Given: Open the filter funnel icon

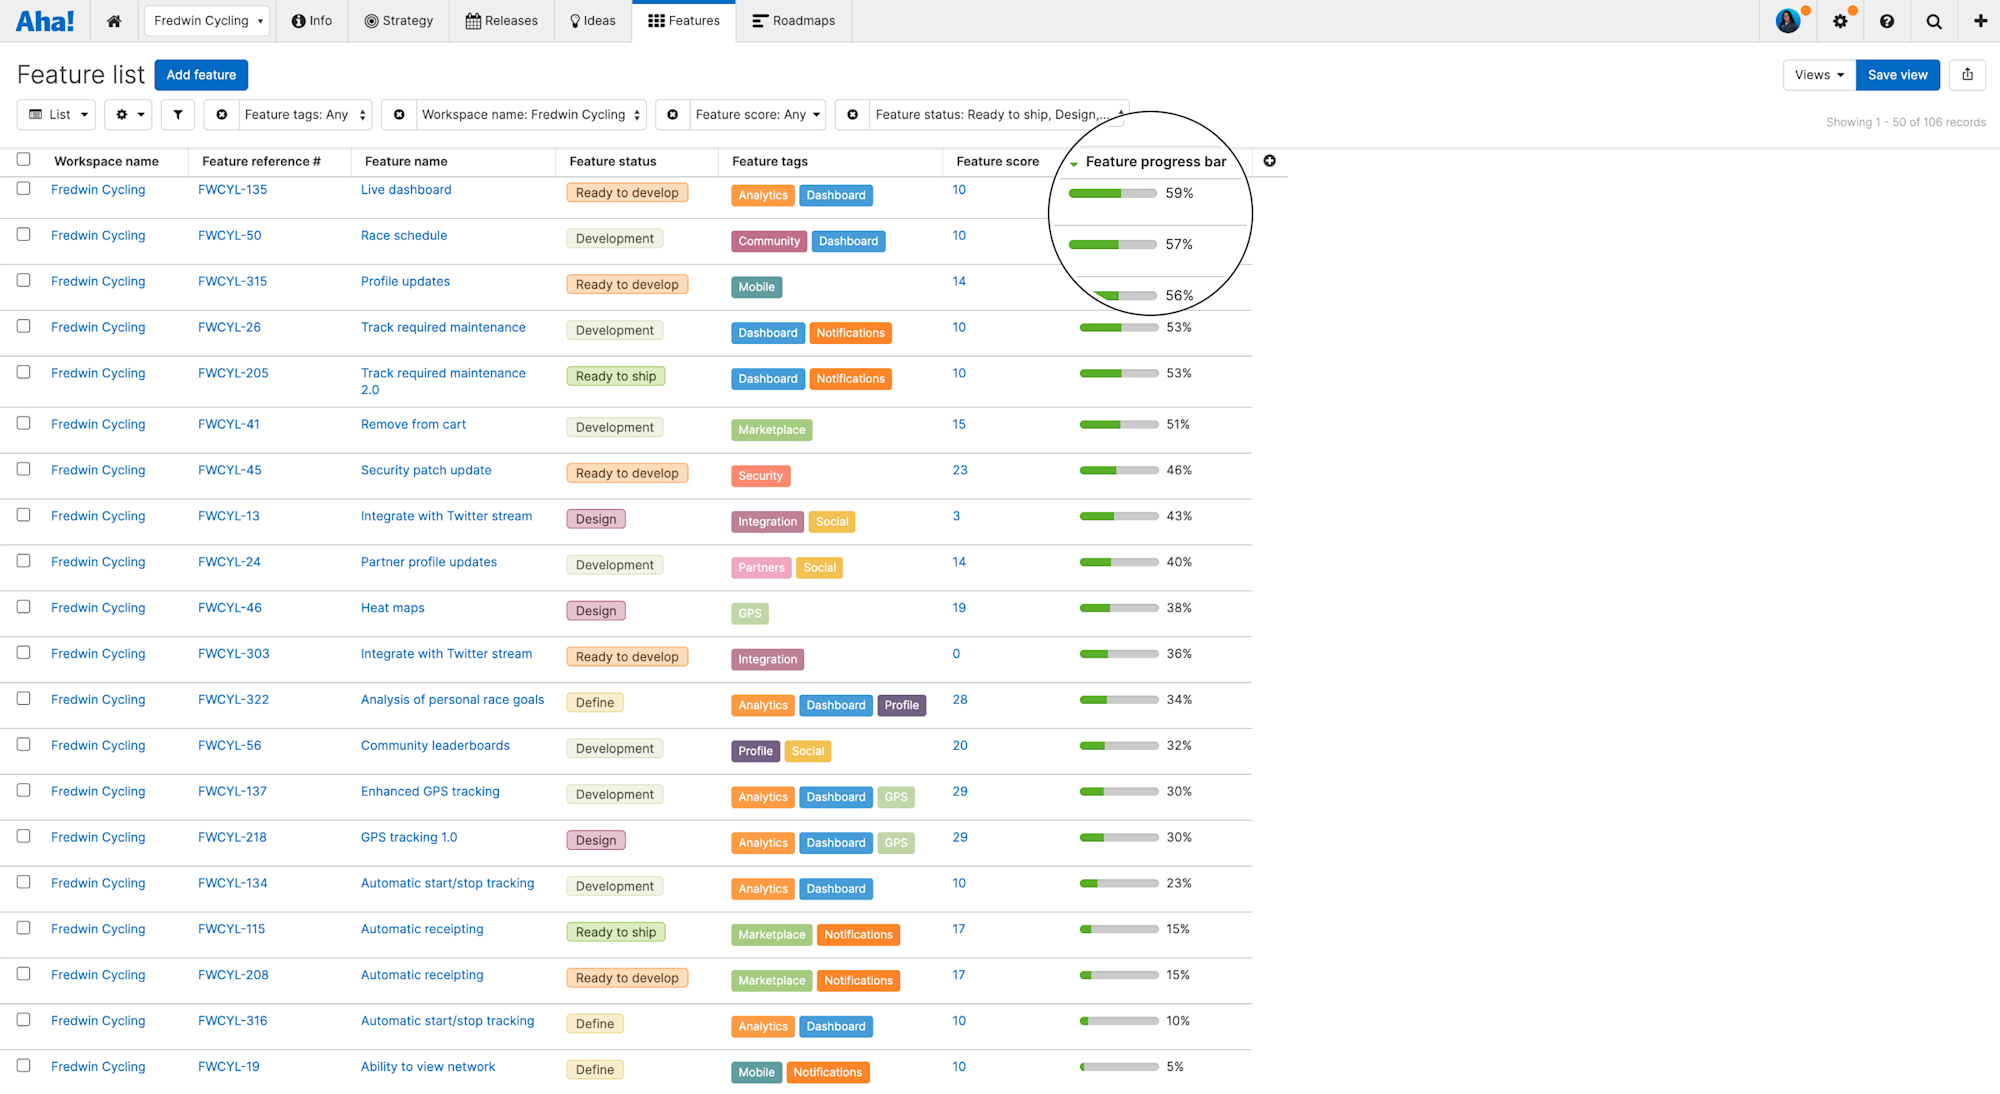Looking at the screenshot, I should pos(177,114).
